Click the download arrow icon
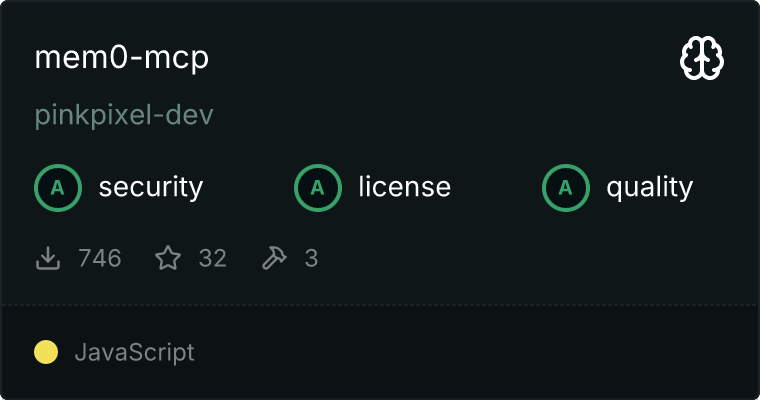 [48, 258]
